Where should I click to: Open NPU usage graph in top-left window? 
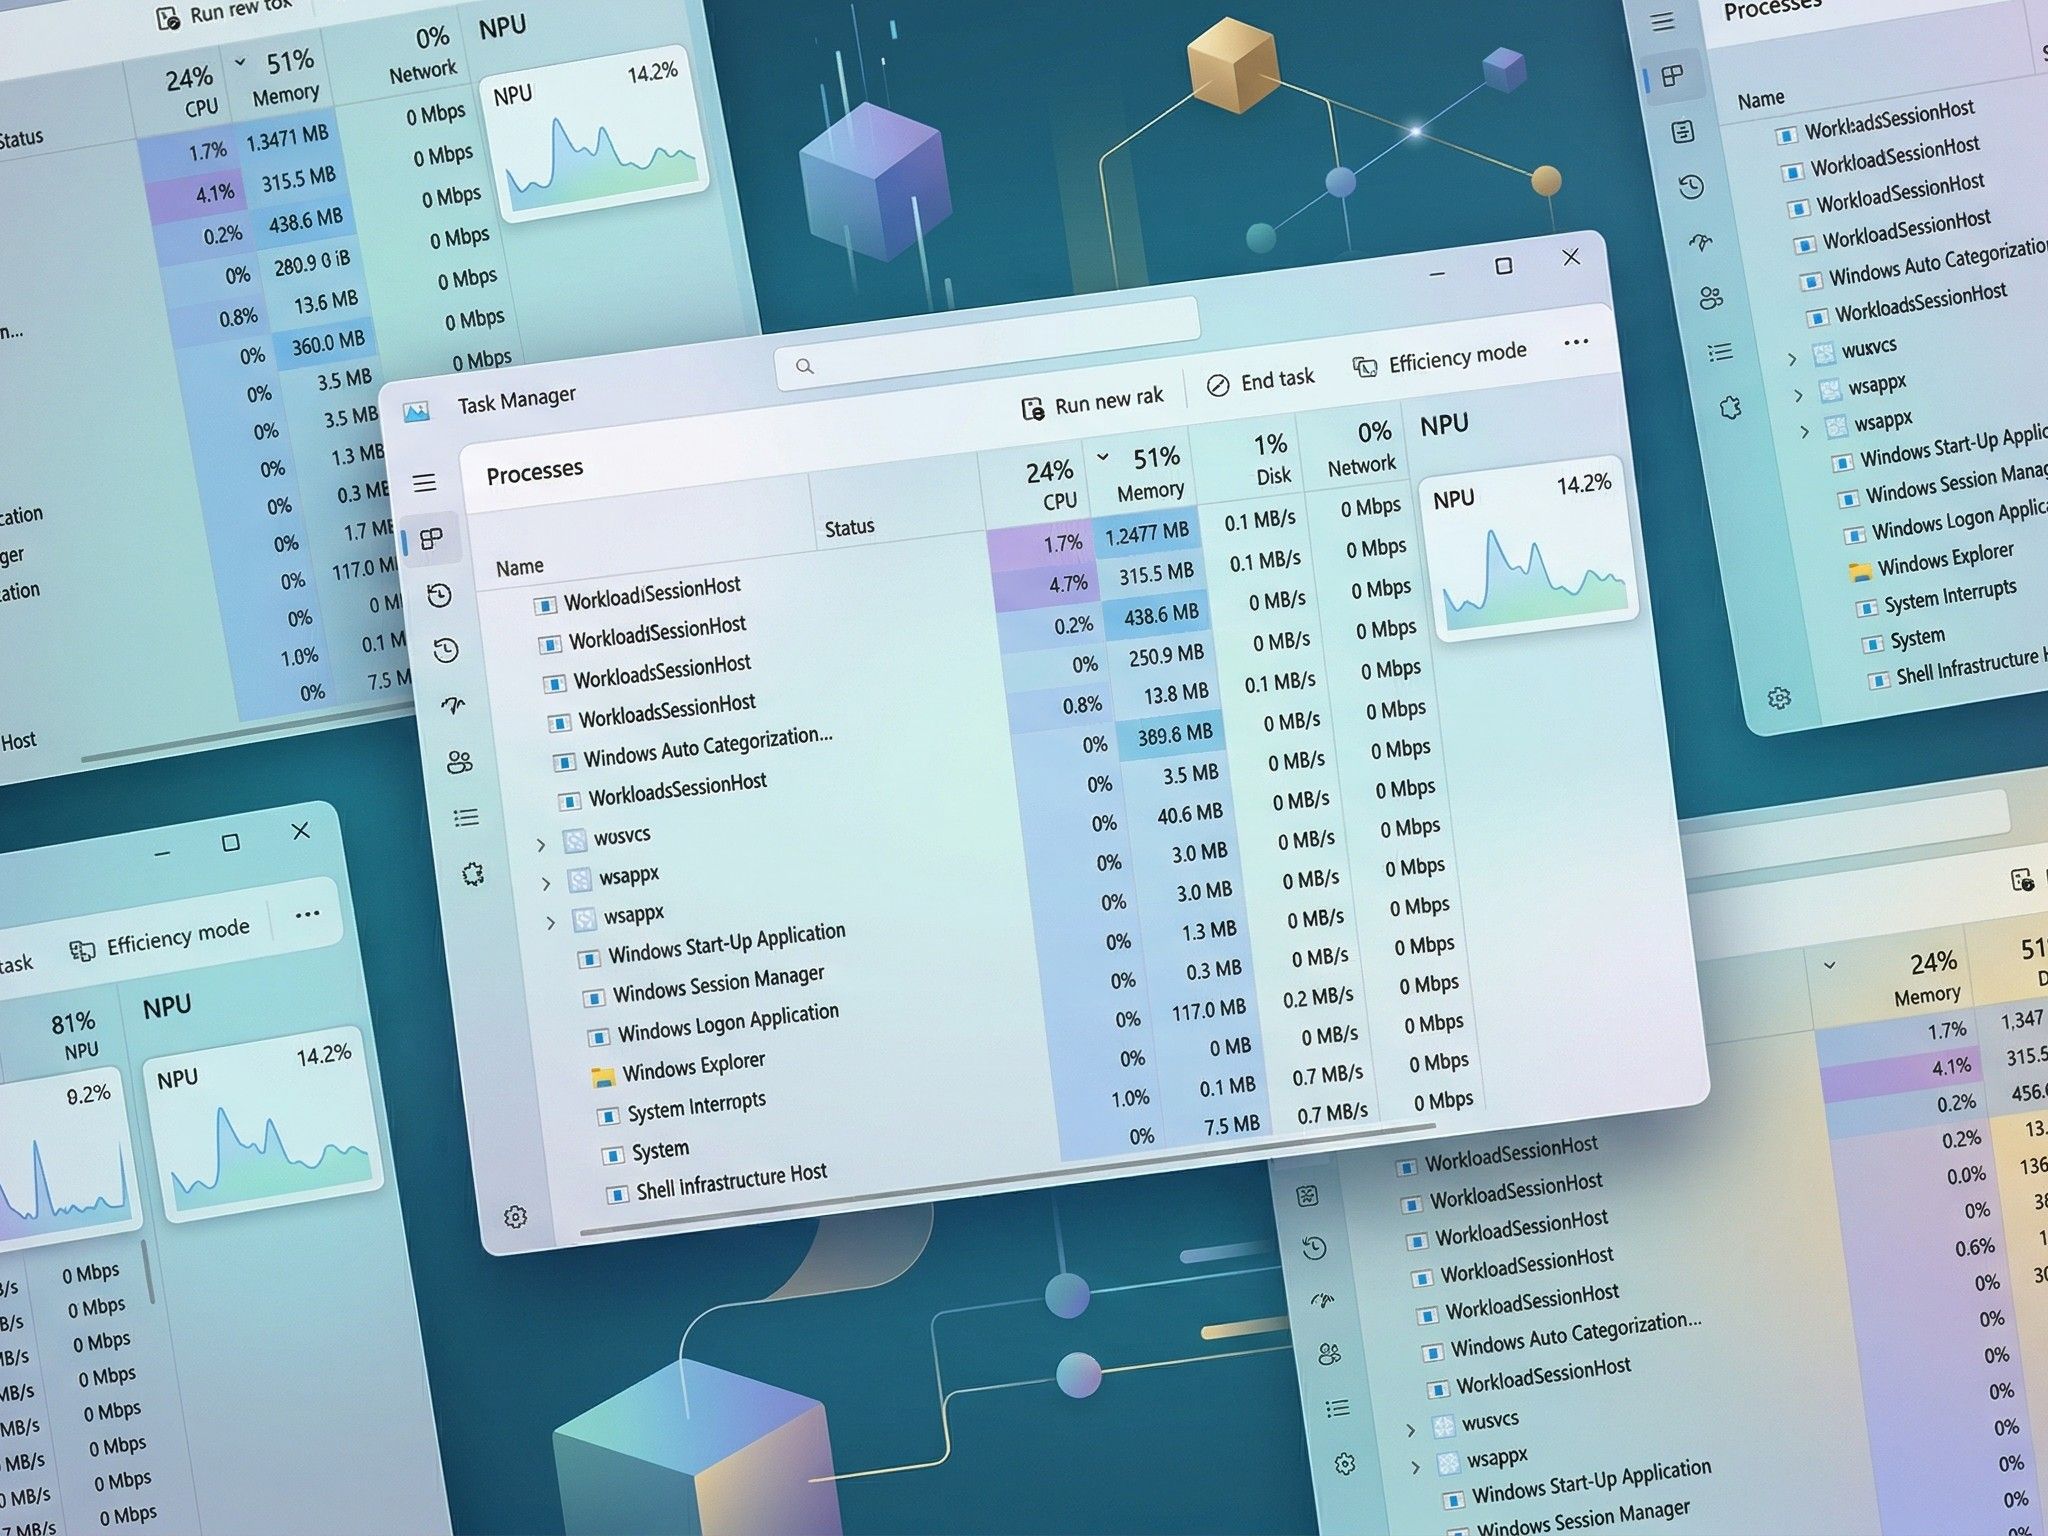pos(596,134)
